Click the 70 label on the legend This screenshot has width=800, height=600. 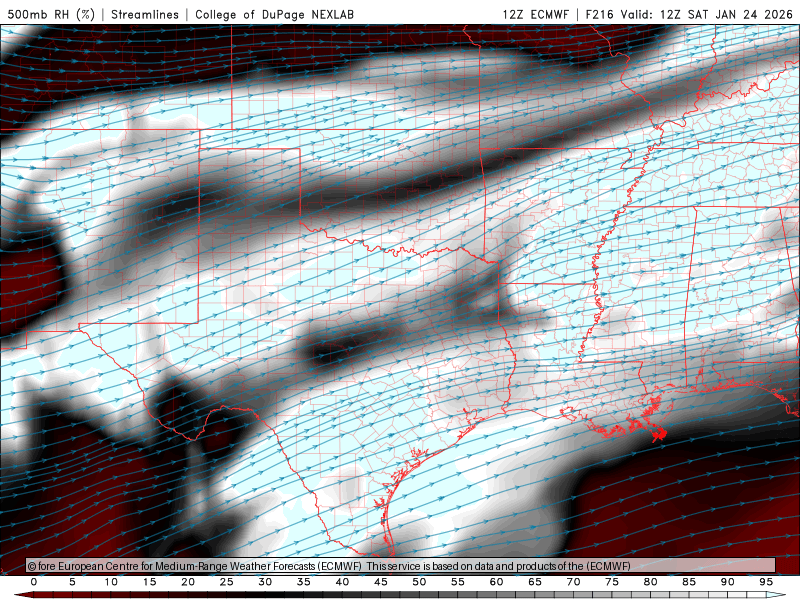coord(573,582)
